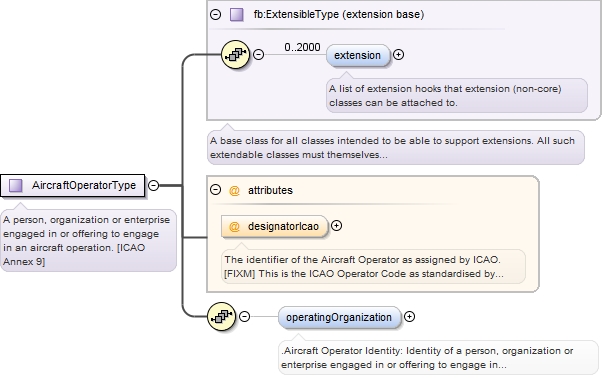Expand the extension element with plus
The width and height of the screenshot is (606, 378).
[398, 55]
